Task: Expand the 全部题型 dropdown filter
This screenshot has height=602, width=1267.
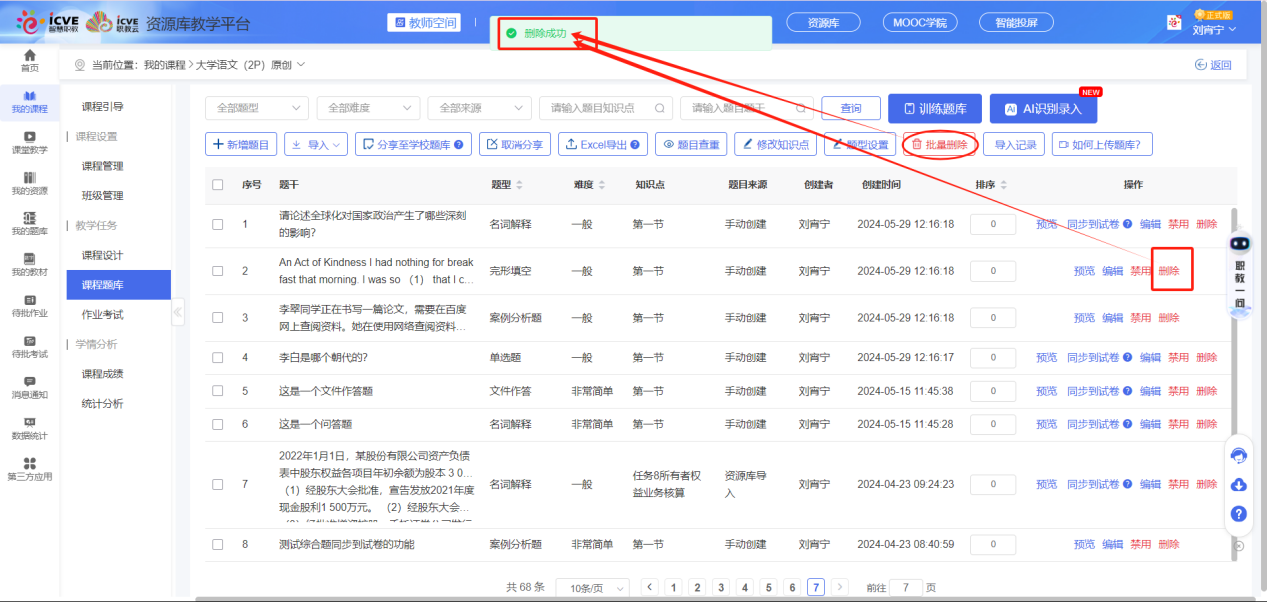Action: (256, 108)
